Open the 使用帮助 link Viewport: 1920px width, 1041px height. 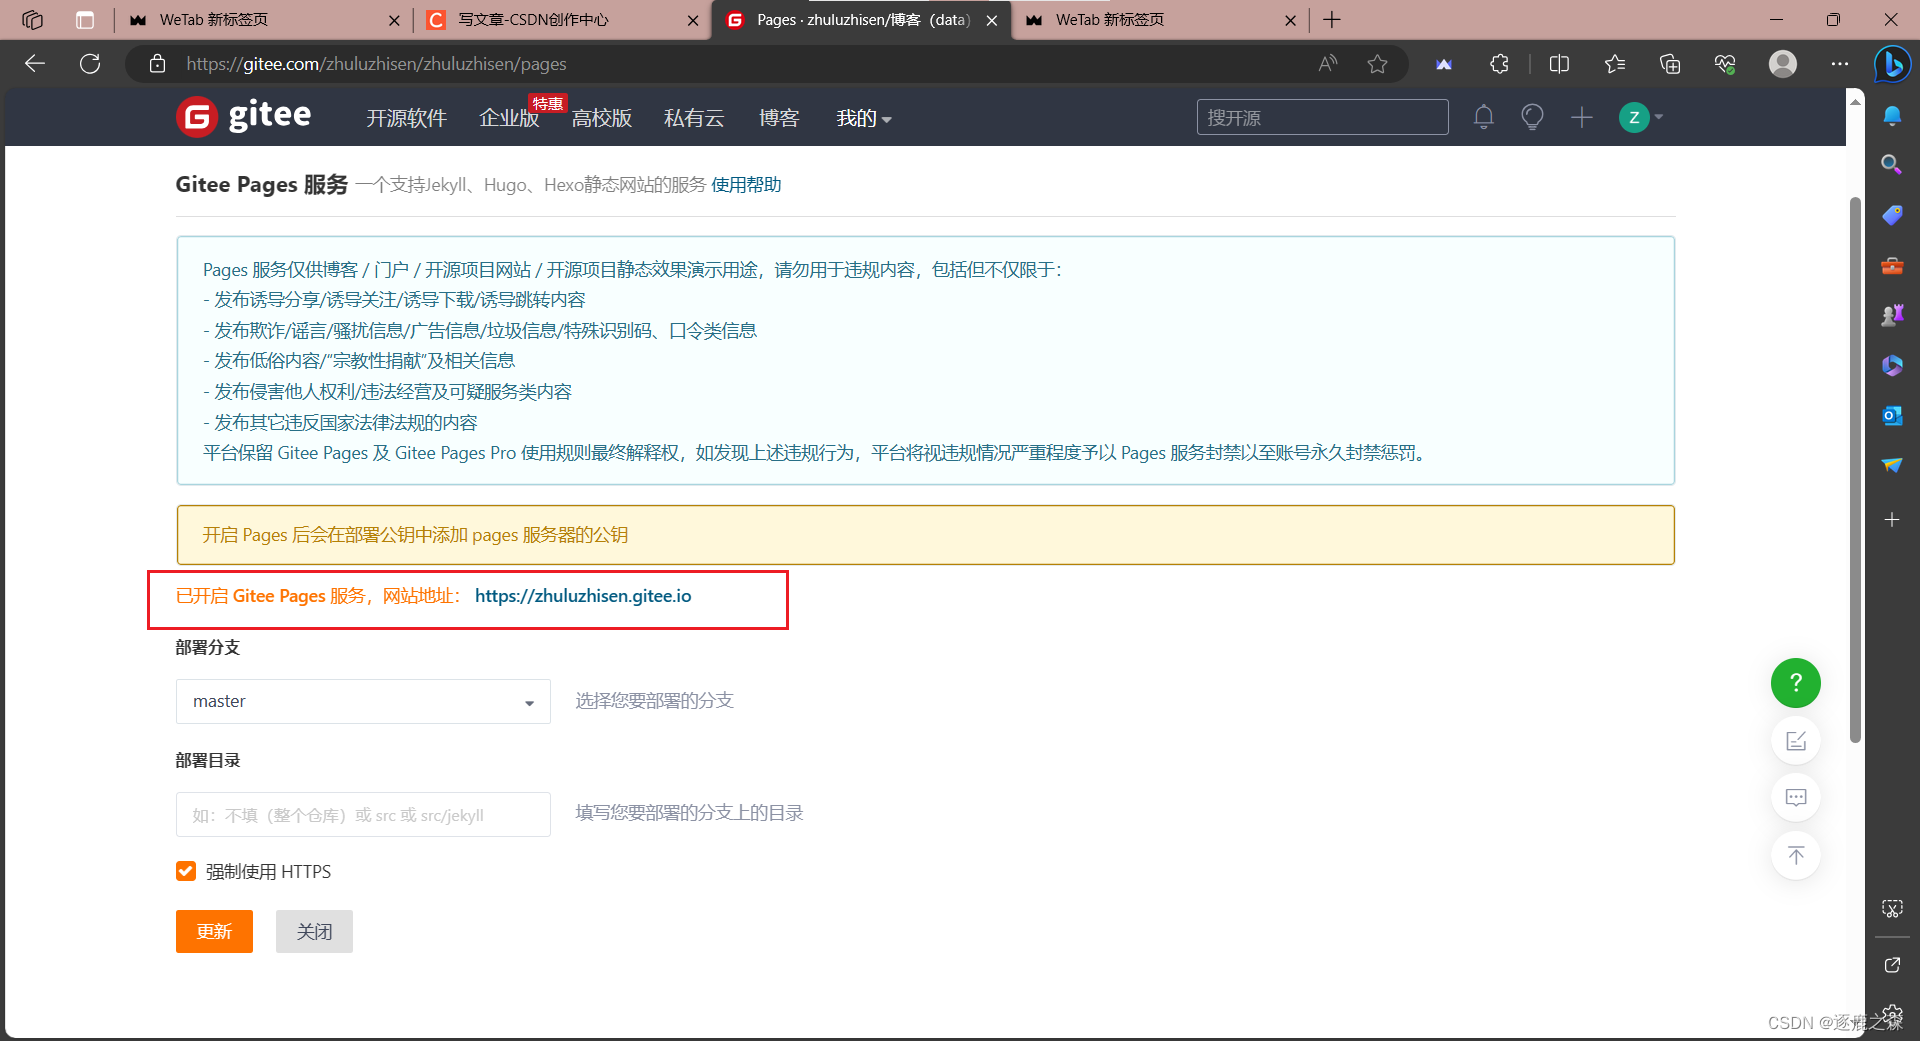pos(746,185)
